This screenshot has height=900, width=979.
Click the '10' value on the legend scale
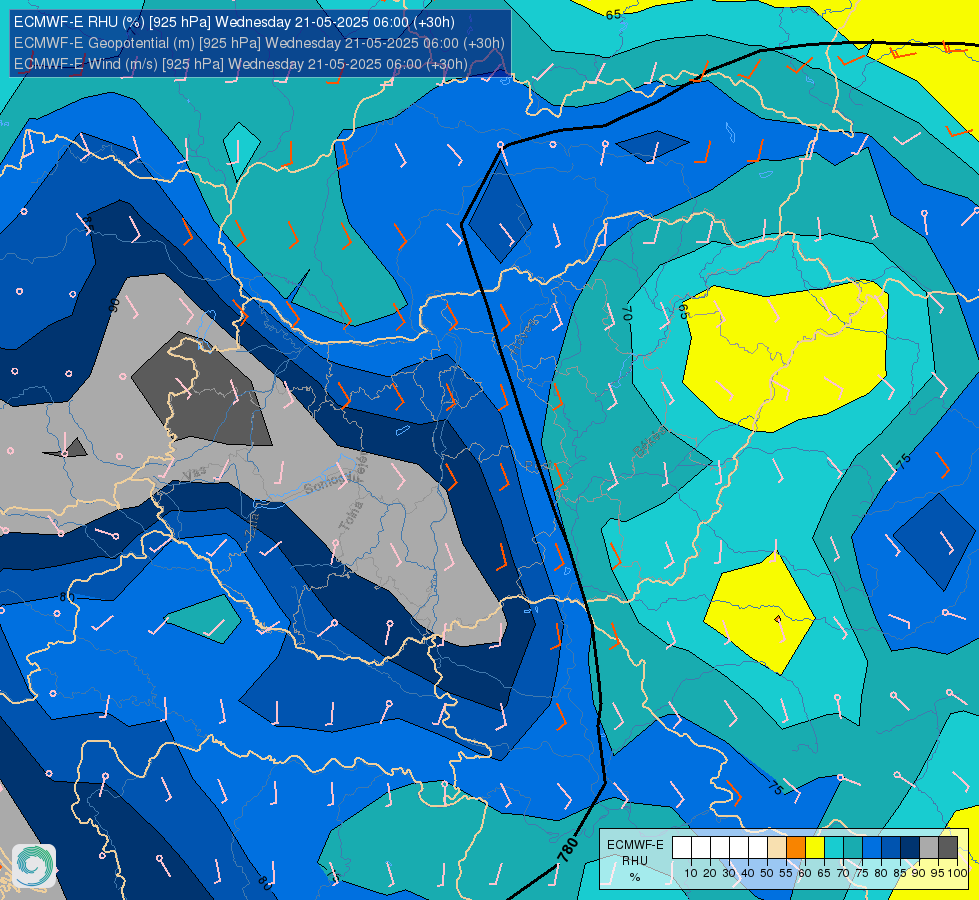click(x=691, y=873)
